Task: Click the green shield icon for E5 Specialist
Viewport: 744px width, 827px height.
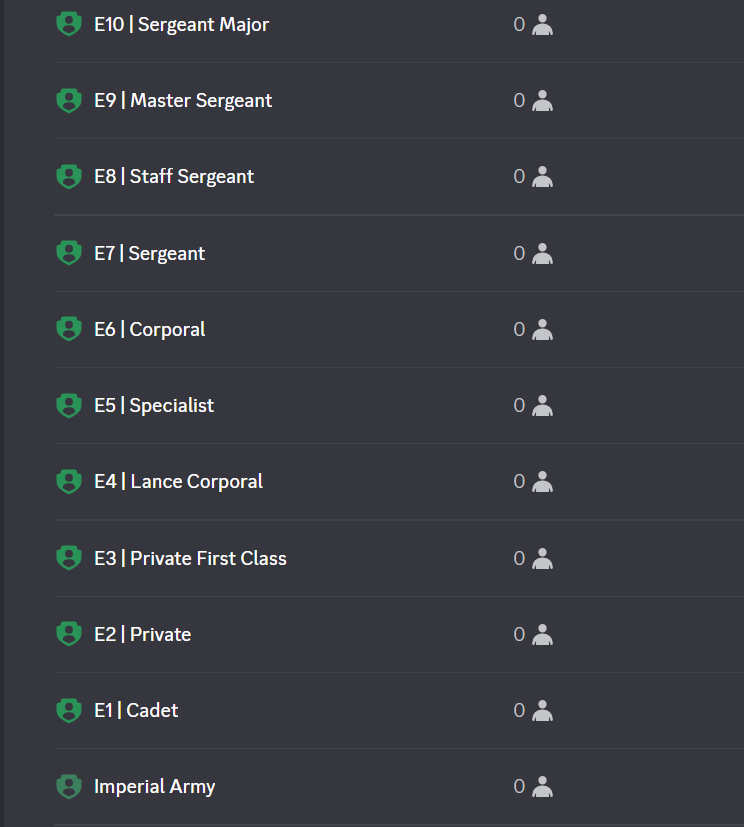Action: [68, 405]
